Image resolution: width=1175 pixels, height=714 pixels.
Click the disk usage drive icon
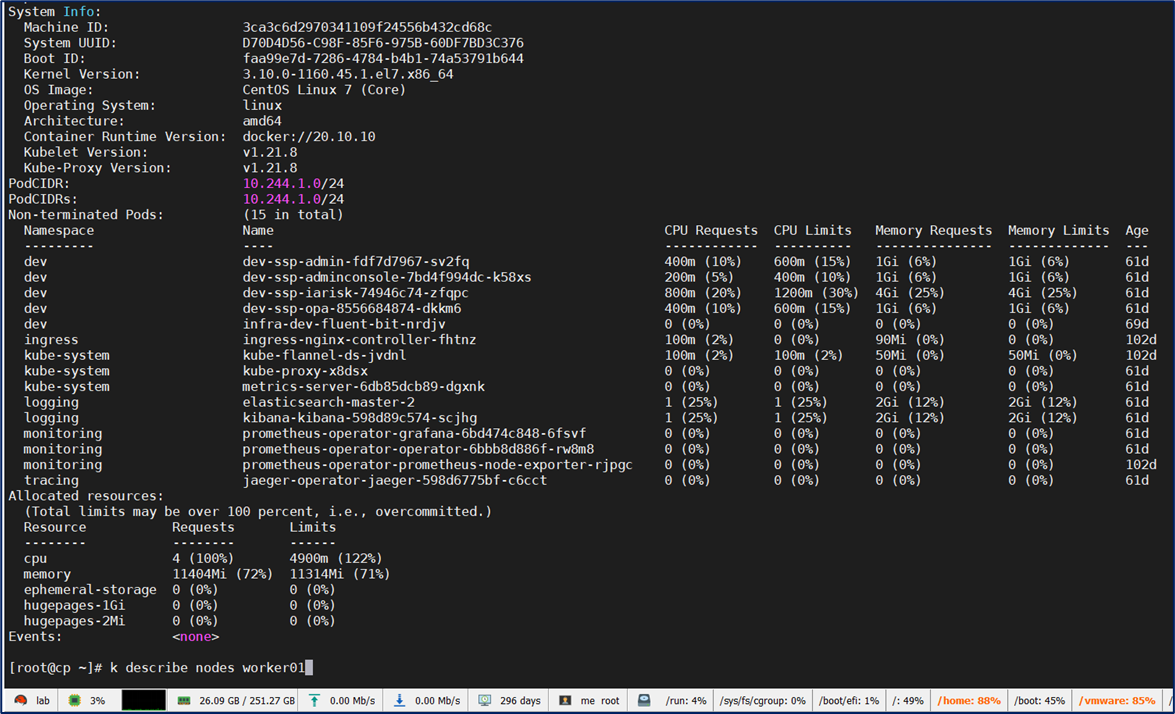(644, 701)
